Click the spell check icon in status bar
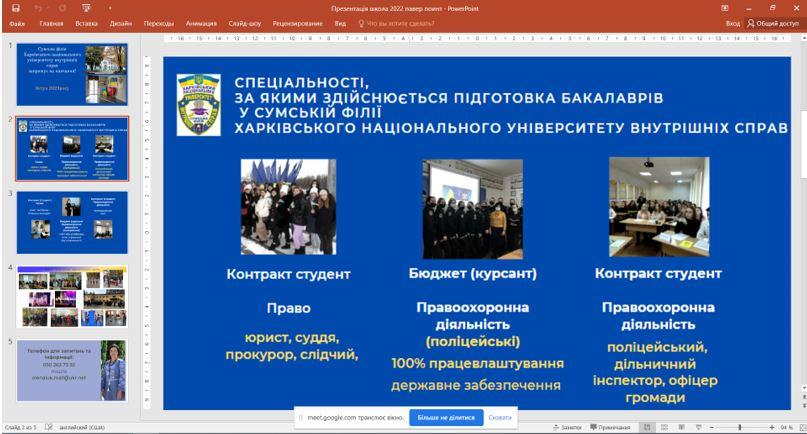The width and height of the screenshot is (807, 434). point(49,427)
